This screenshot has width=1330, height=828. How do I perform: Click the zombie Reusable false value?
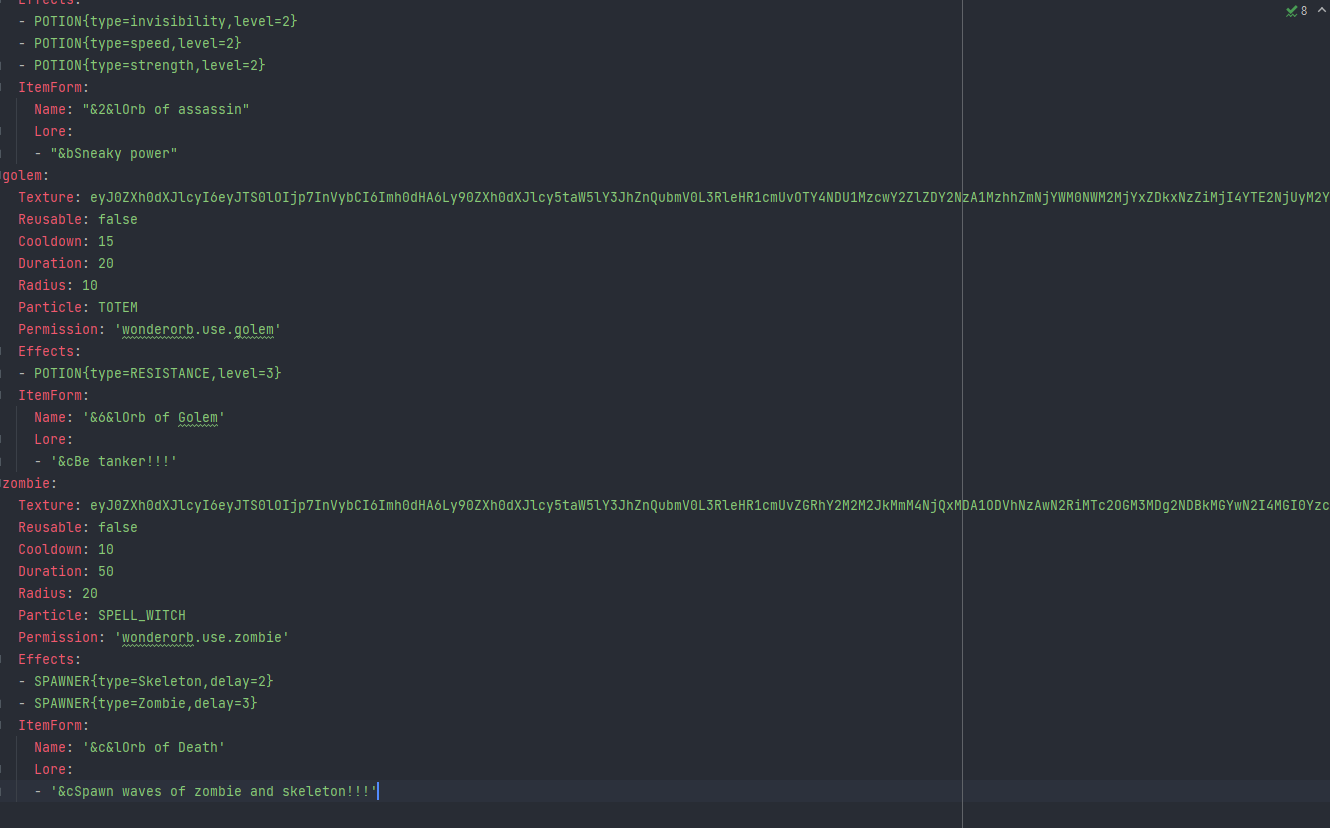click(x=117, y=527)
